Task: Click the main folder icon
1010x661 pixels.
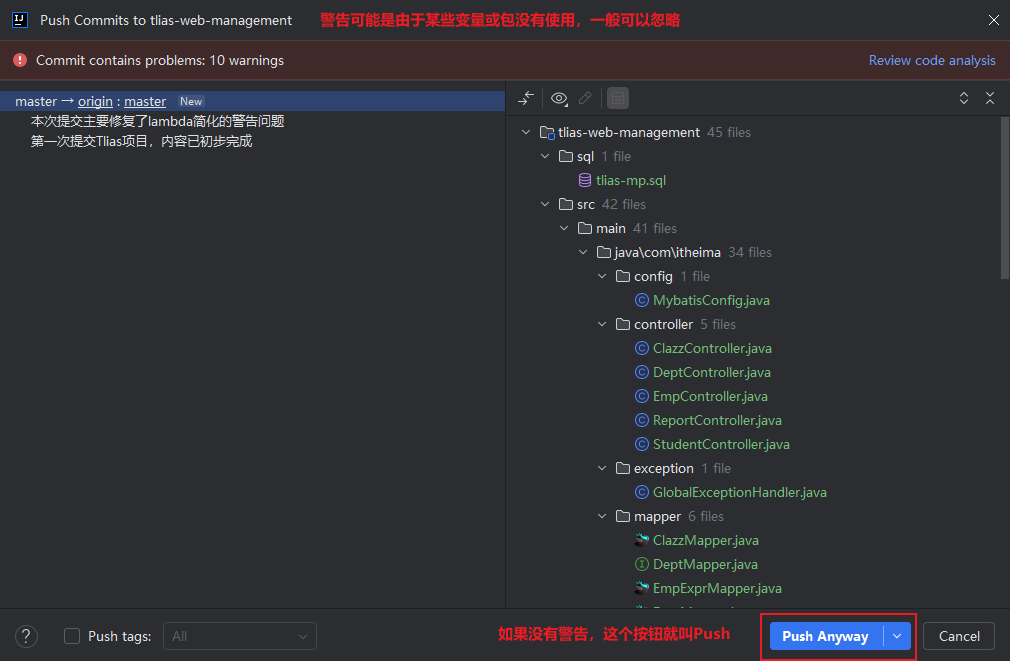Action: point(585,228)
